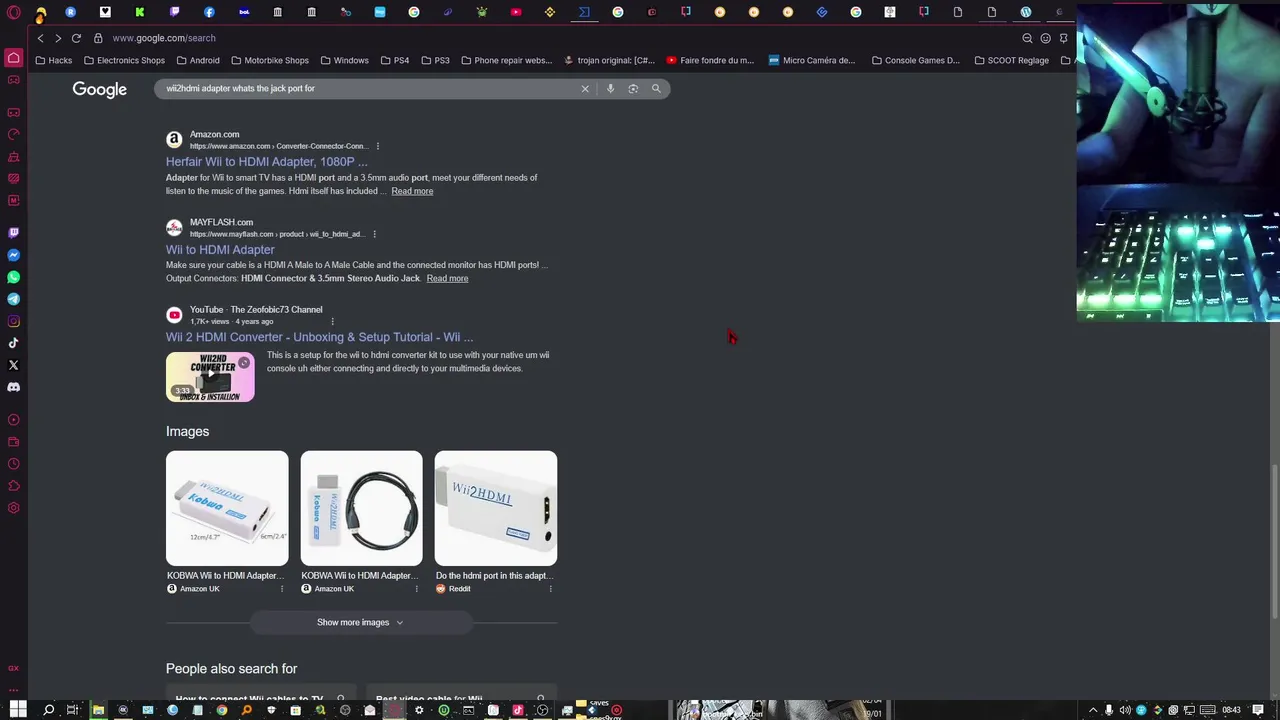Click the Google logo
The image size is (1280, 720).
coord(99,89)
